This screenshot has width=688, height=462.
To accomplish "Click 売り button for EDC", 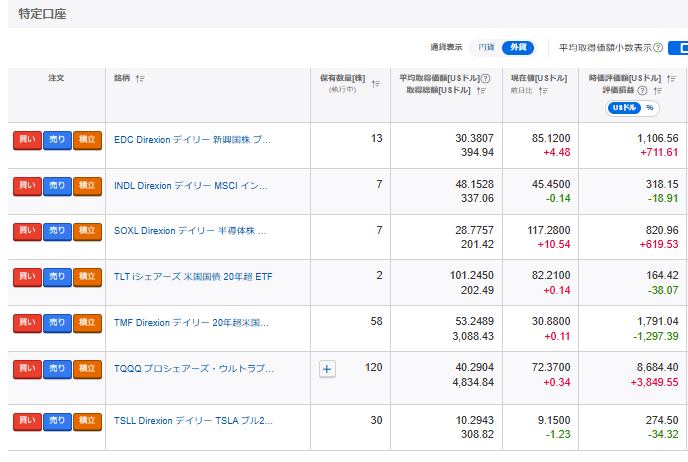I will coord(57,140).
